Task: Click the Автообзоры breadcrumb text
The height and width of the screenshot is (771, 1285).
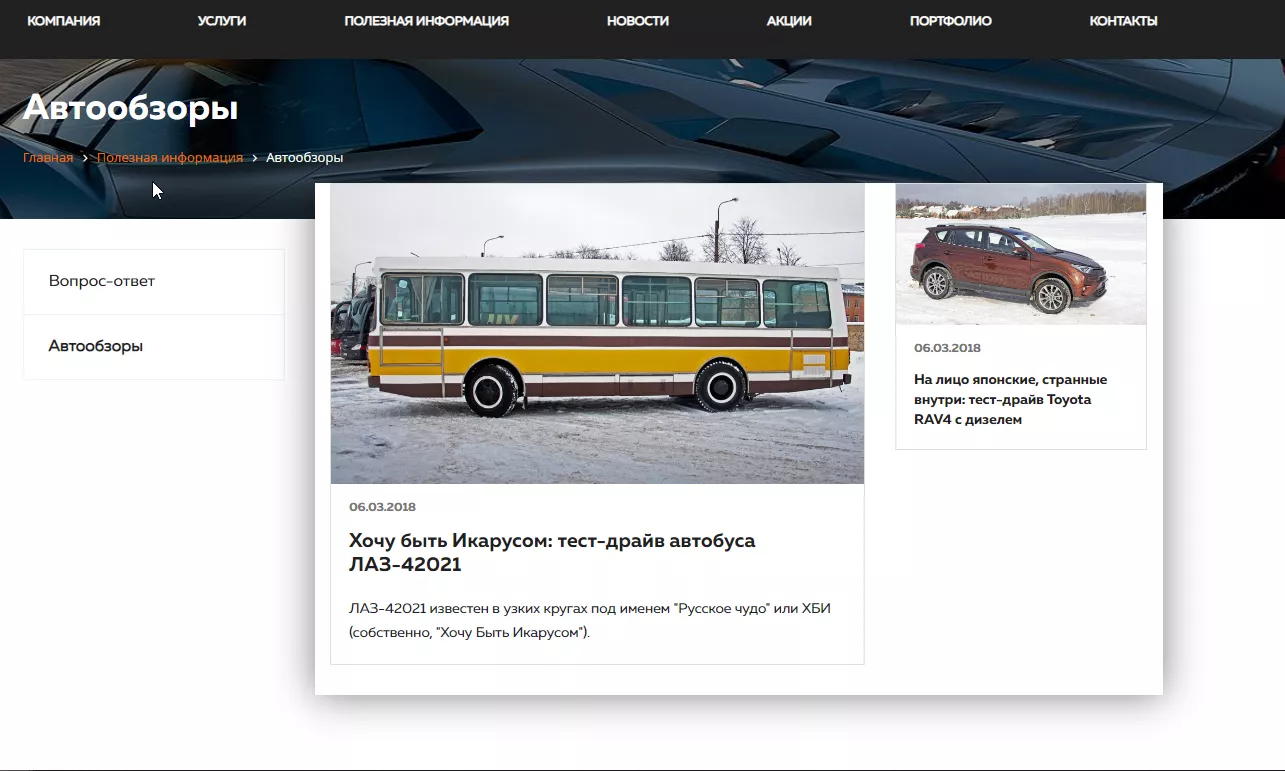Action: [305, 158]
